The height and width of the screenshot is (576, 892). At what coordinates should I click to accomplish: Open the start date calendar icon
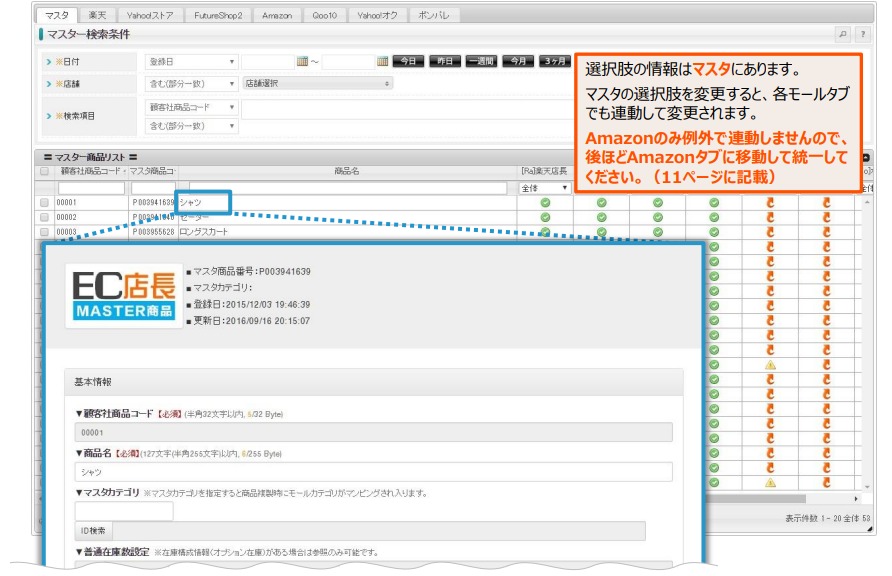click(x=302, y=61)
